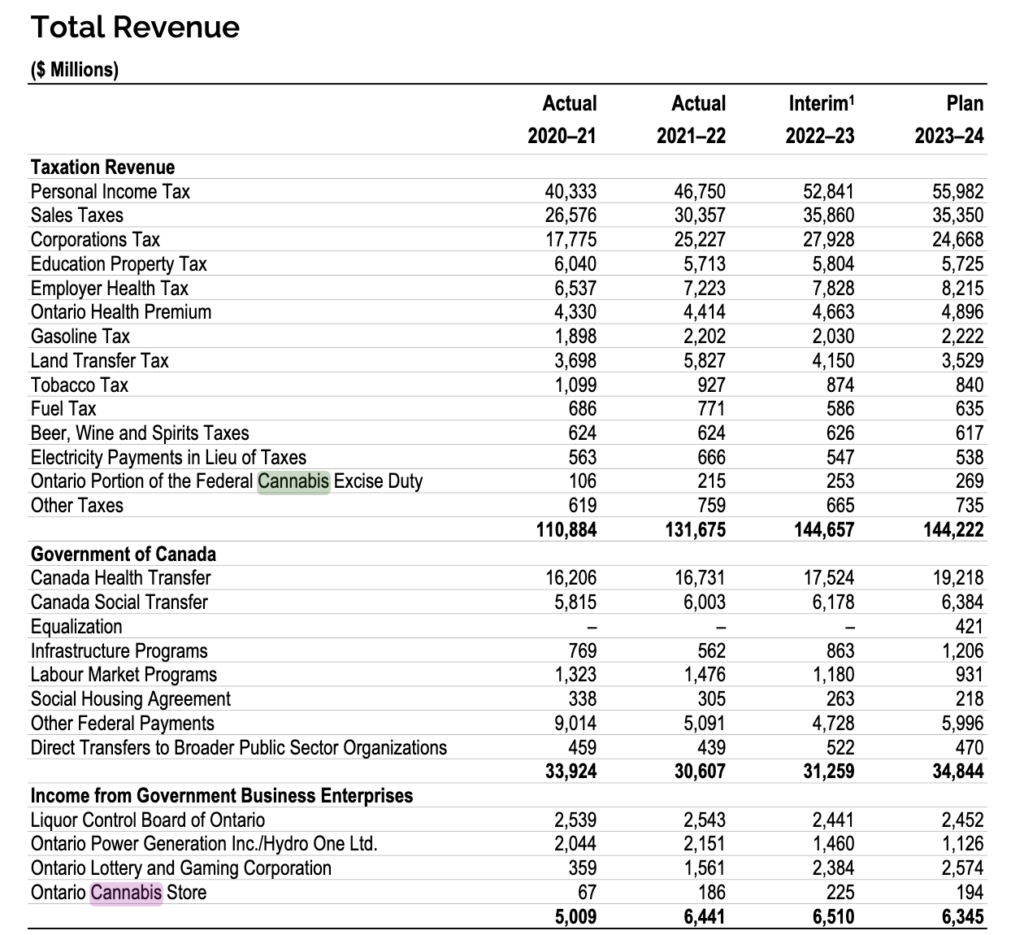Image resolution: width=1024 pixels, height=935 pixels.
Task: Select Infrastructure Programs plan value 1,206
Action: point(962,650)
